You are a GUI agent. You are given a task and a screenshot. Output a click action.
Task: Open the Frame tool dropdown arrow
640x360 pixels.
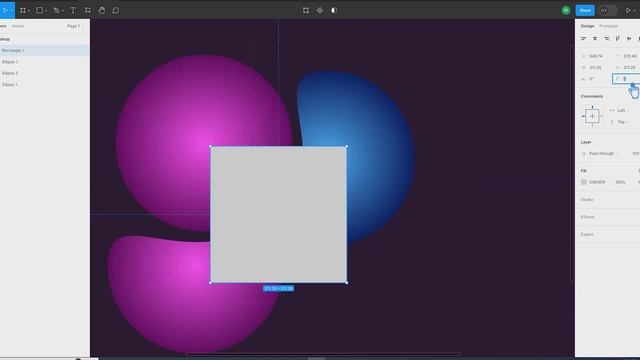(x=29, y=11)
